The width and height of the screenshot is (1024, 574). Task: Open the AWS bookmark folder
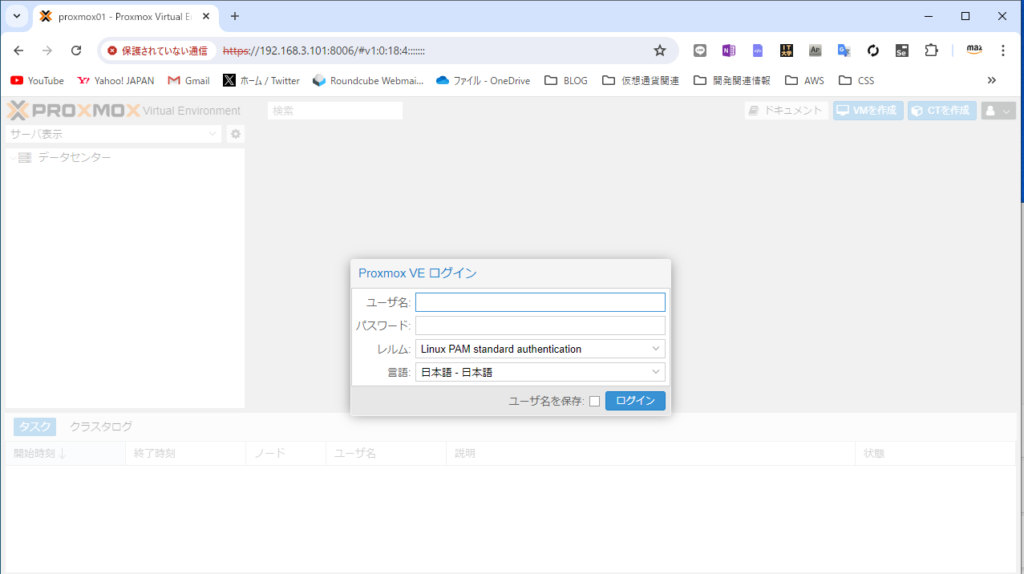coord(805,80)
